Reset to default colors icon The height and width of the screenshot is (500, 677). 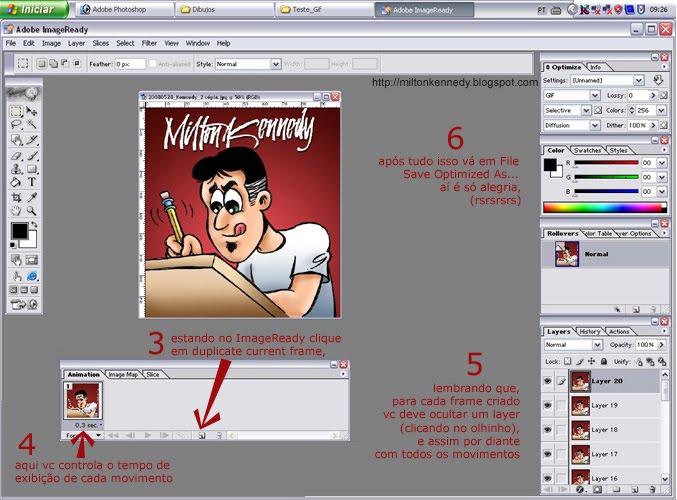(13, 245)
